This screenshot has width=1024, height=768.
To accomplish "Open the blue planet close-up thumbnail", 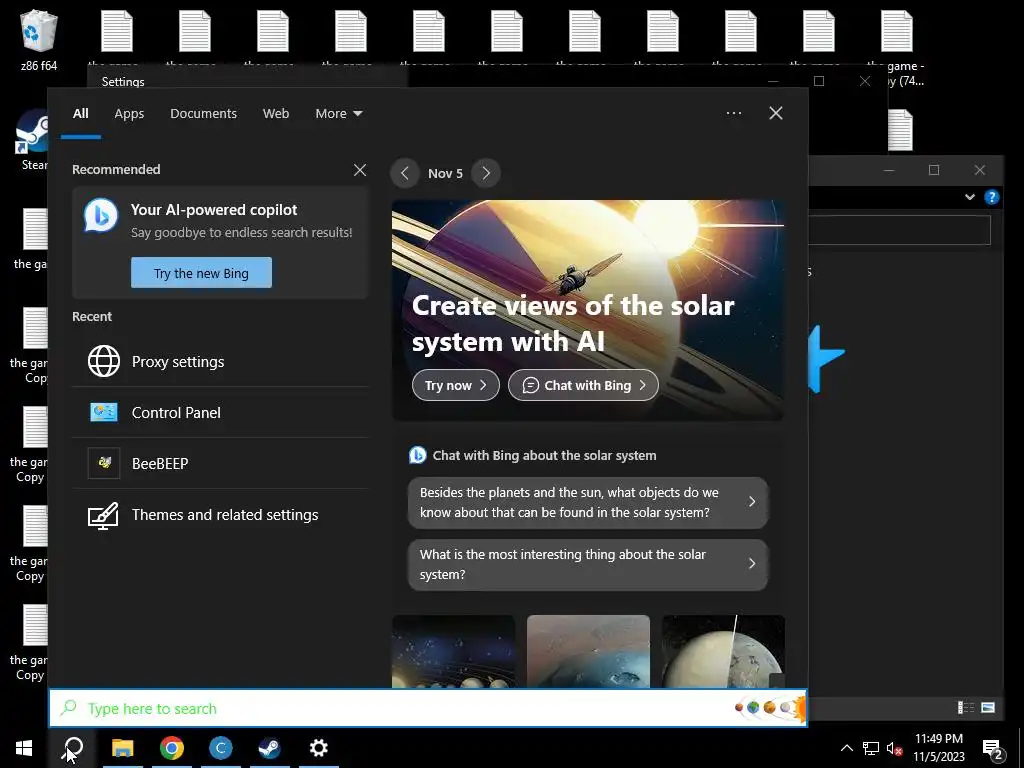I will (x=588, y=651).
